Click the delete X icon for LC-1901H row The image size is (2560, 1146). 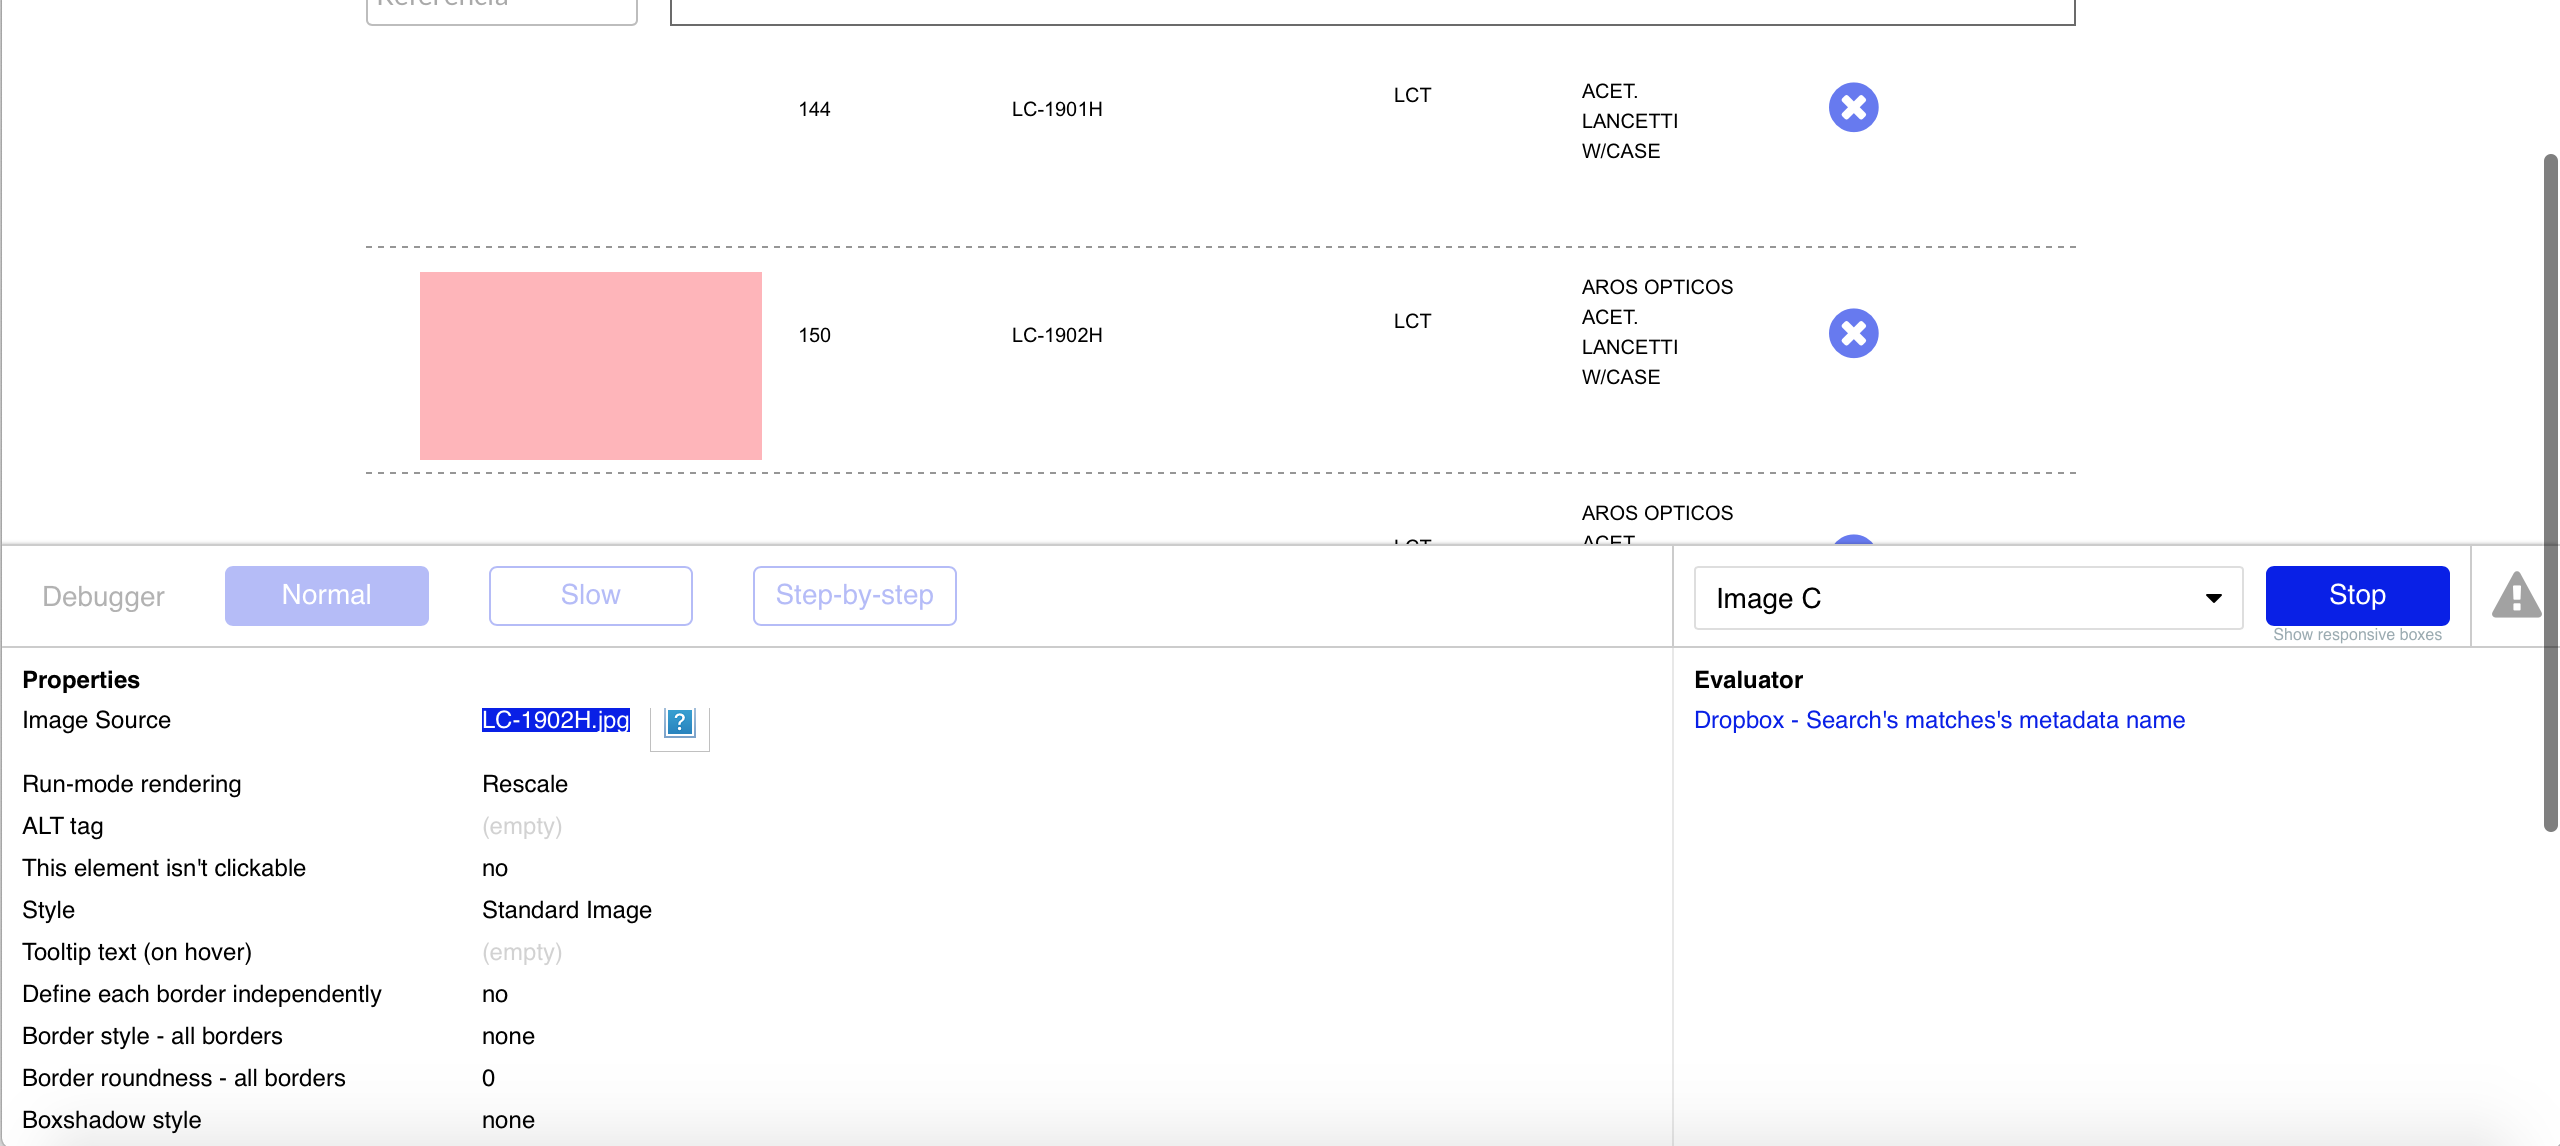[1853, 107]
